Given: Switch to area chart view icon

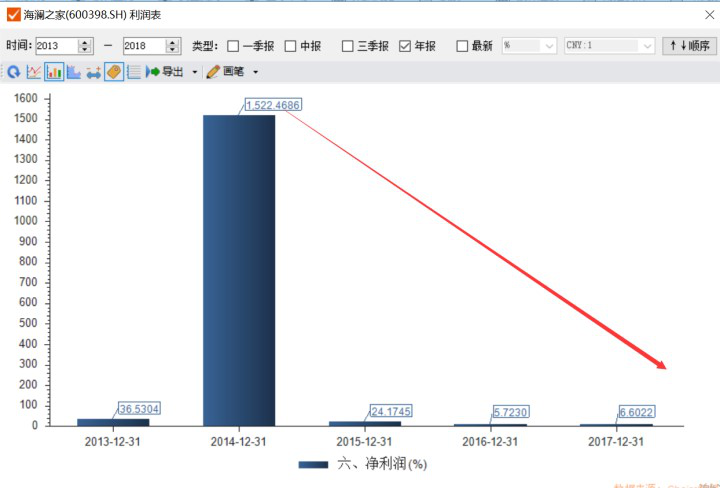Looking at the screenshot, I should click(x=73, y=72).
